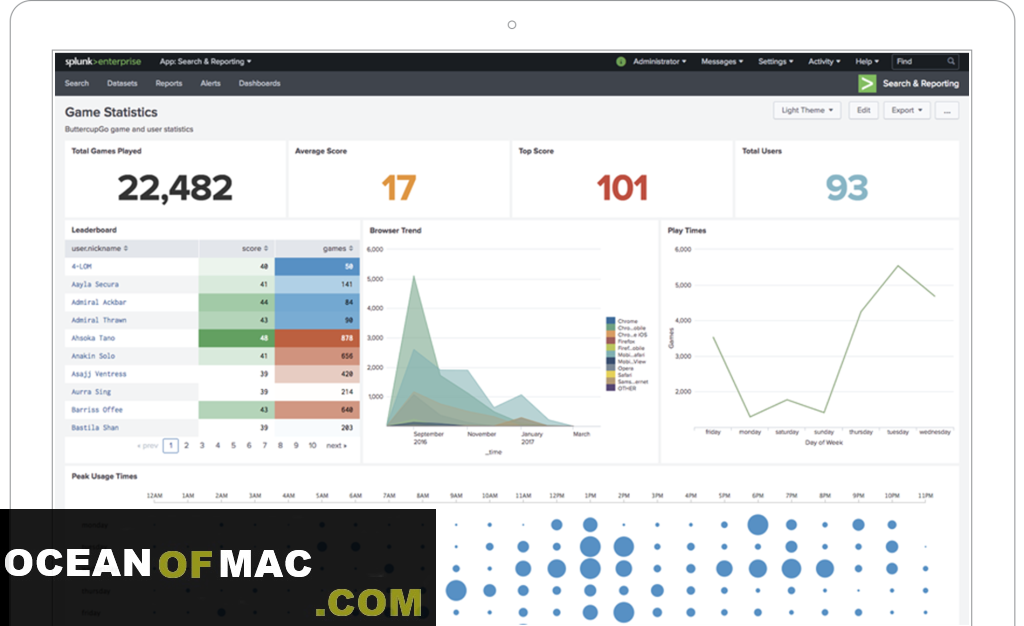Open the Anakin Solo leaderboard entry
Viewport: 1024px width, 626px height.
pos(93,356)
